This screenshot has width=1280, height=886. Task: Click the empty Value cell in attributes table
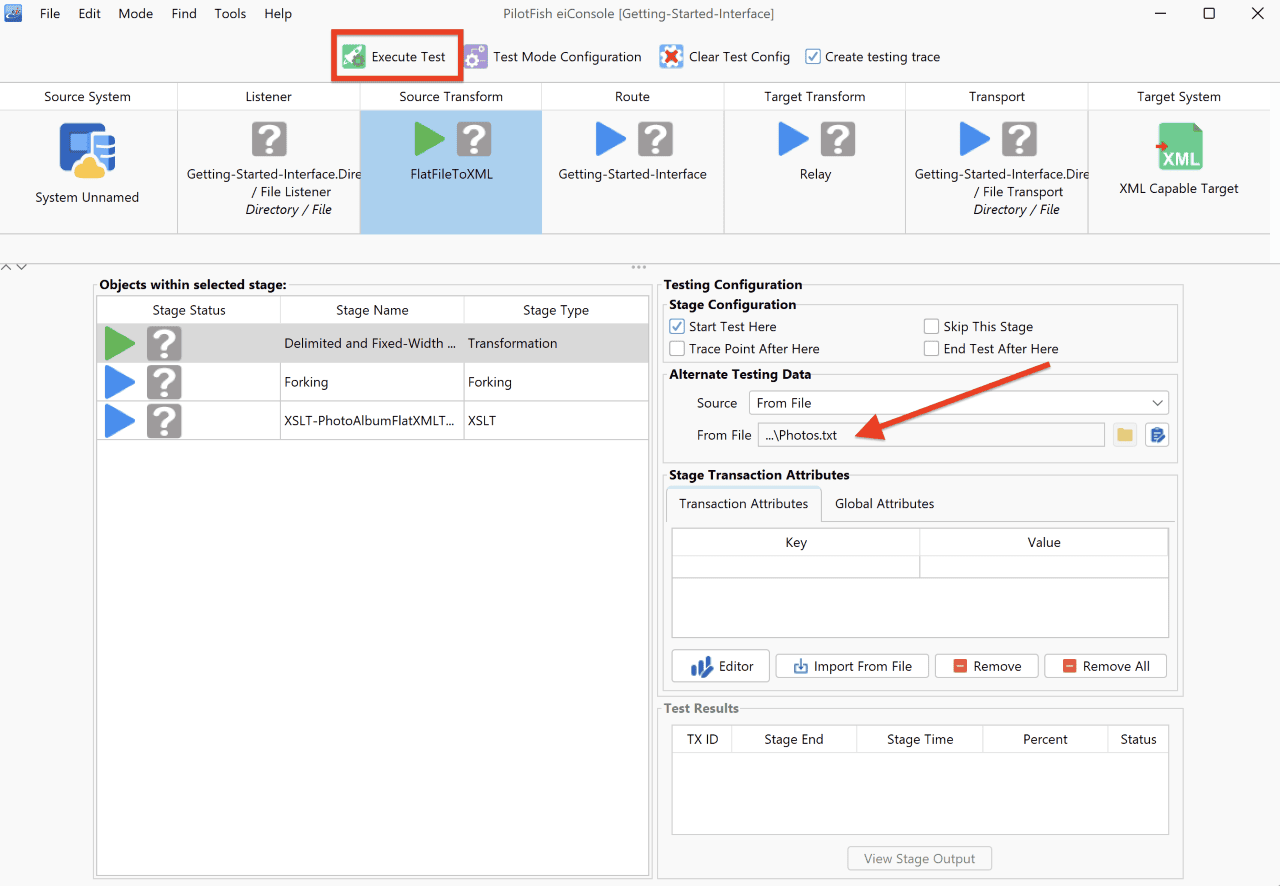click(x=1044, y=566)
